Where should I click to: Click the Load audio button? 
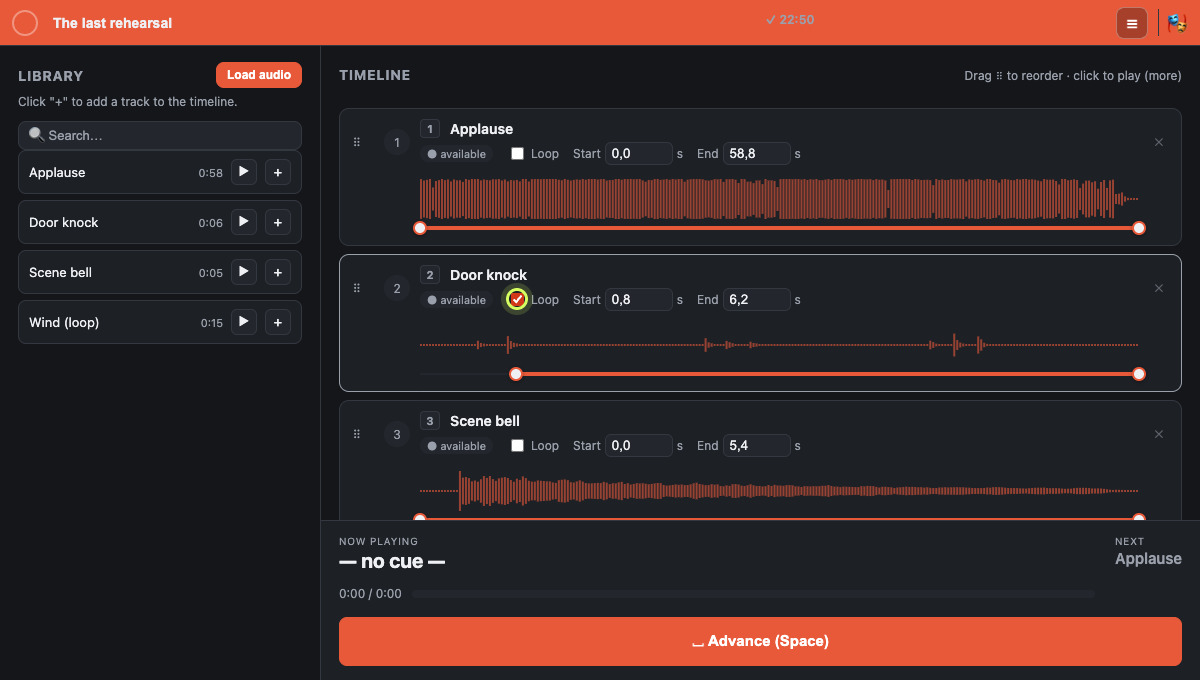259,75
